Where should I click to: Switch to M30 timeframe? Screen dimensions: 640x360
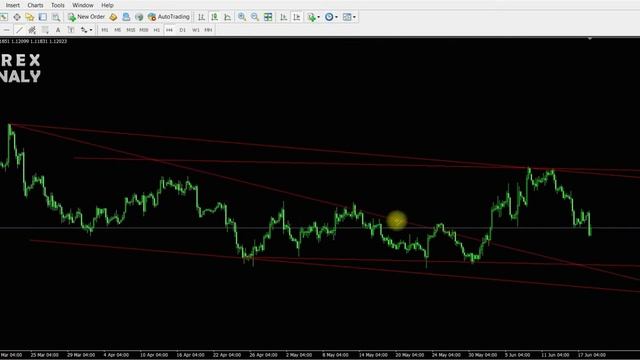144,30
